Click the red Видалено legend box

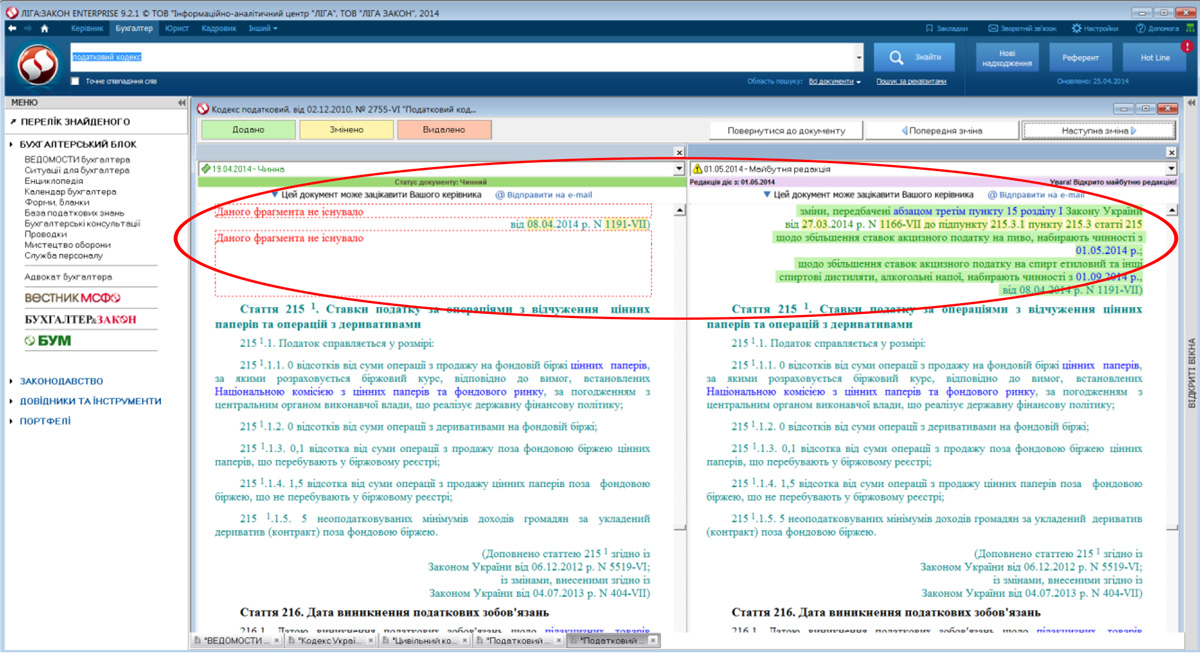click(444, 130)
